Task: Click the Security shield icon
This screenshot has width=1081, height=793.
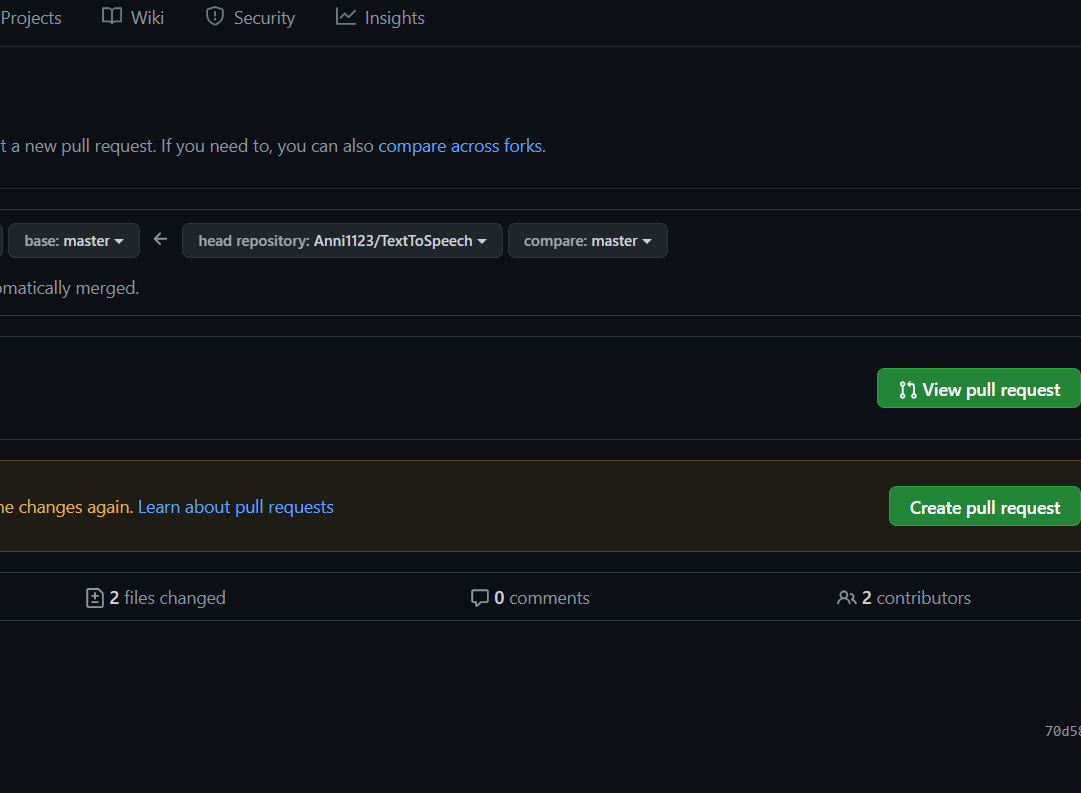Action: (215, 17)
